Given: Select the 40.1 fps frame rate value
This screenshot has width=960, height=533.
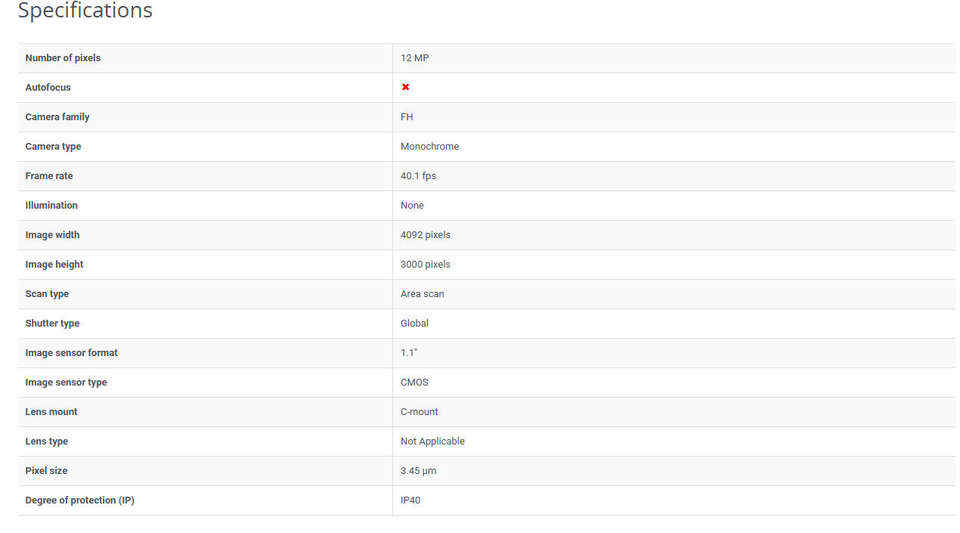Looking at the screenshot, I should (x=418, y=176).
